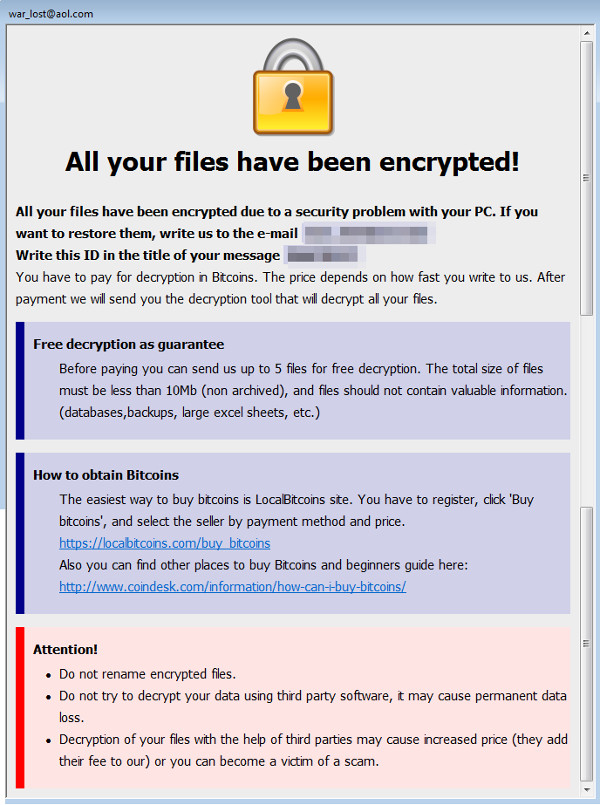The image size is (600, 805).
Task: Click the blue bar beside Free decryption section
Action: tap(19, 380)
